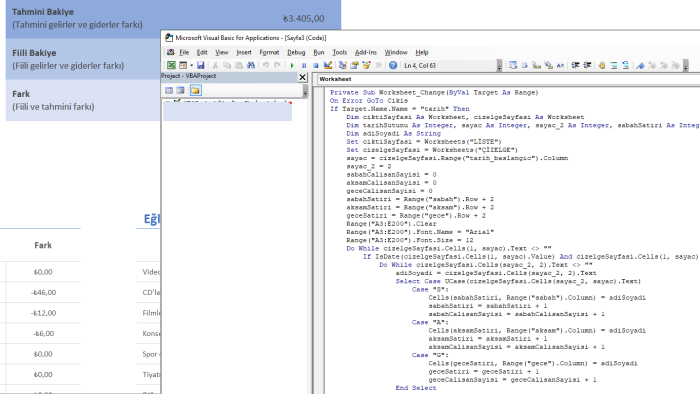
Task: Click View Code icon in Project panel
Action: coord(169,90)
